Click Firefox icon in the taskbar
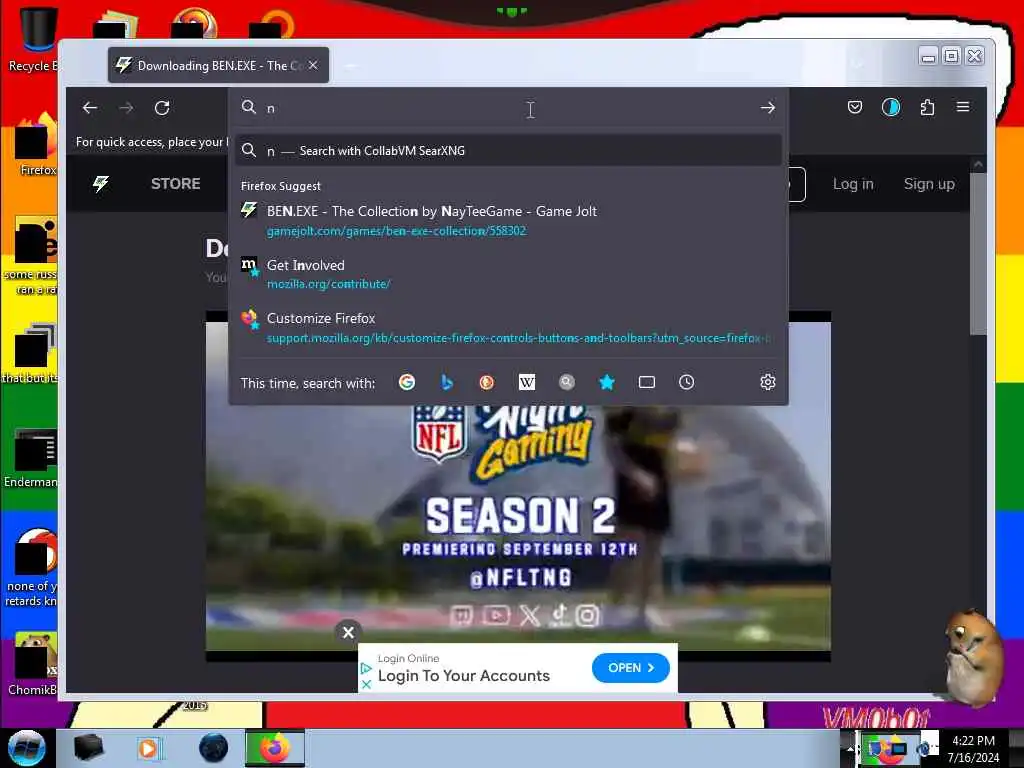Screen dimensions: 1024x768 275,748
